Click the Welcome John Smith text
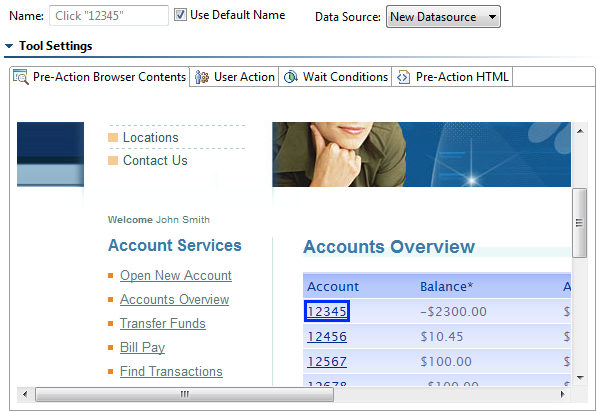597x412 pixels. click(159, 220)
